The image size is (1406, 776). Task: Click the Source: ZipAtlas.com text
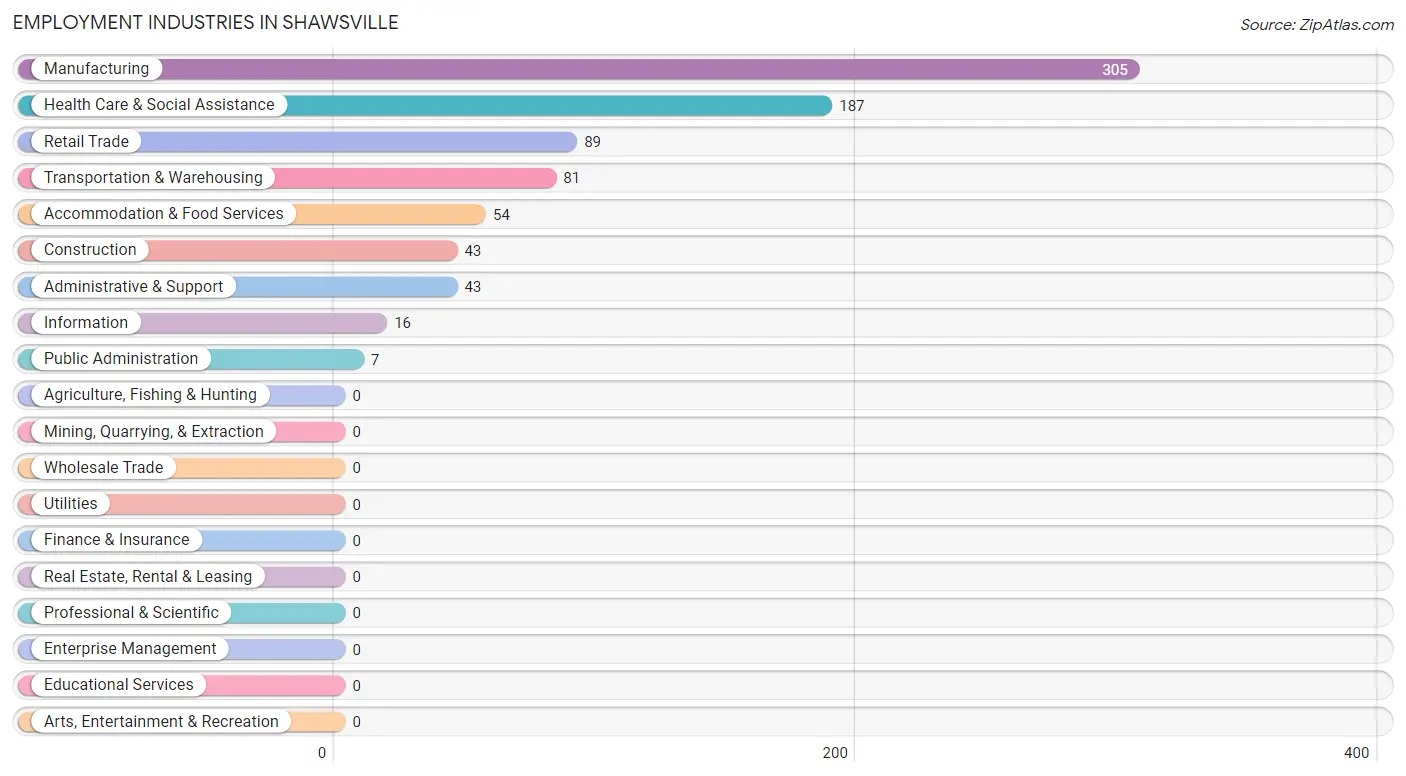tap(1317, 25)
